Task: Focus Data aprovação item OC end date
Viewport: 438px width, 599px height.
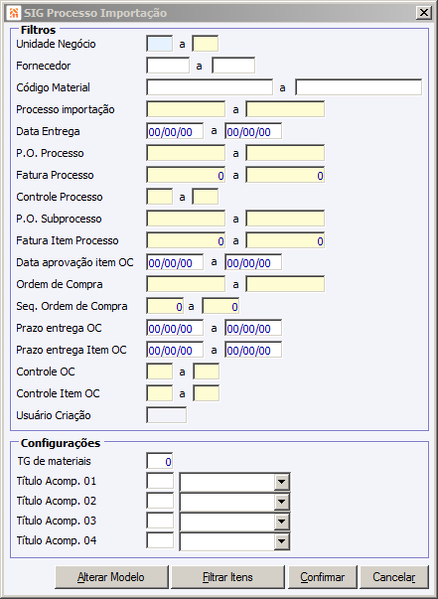Action: point(254,262)
